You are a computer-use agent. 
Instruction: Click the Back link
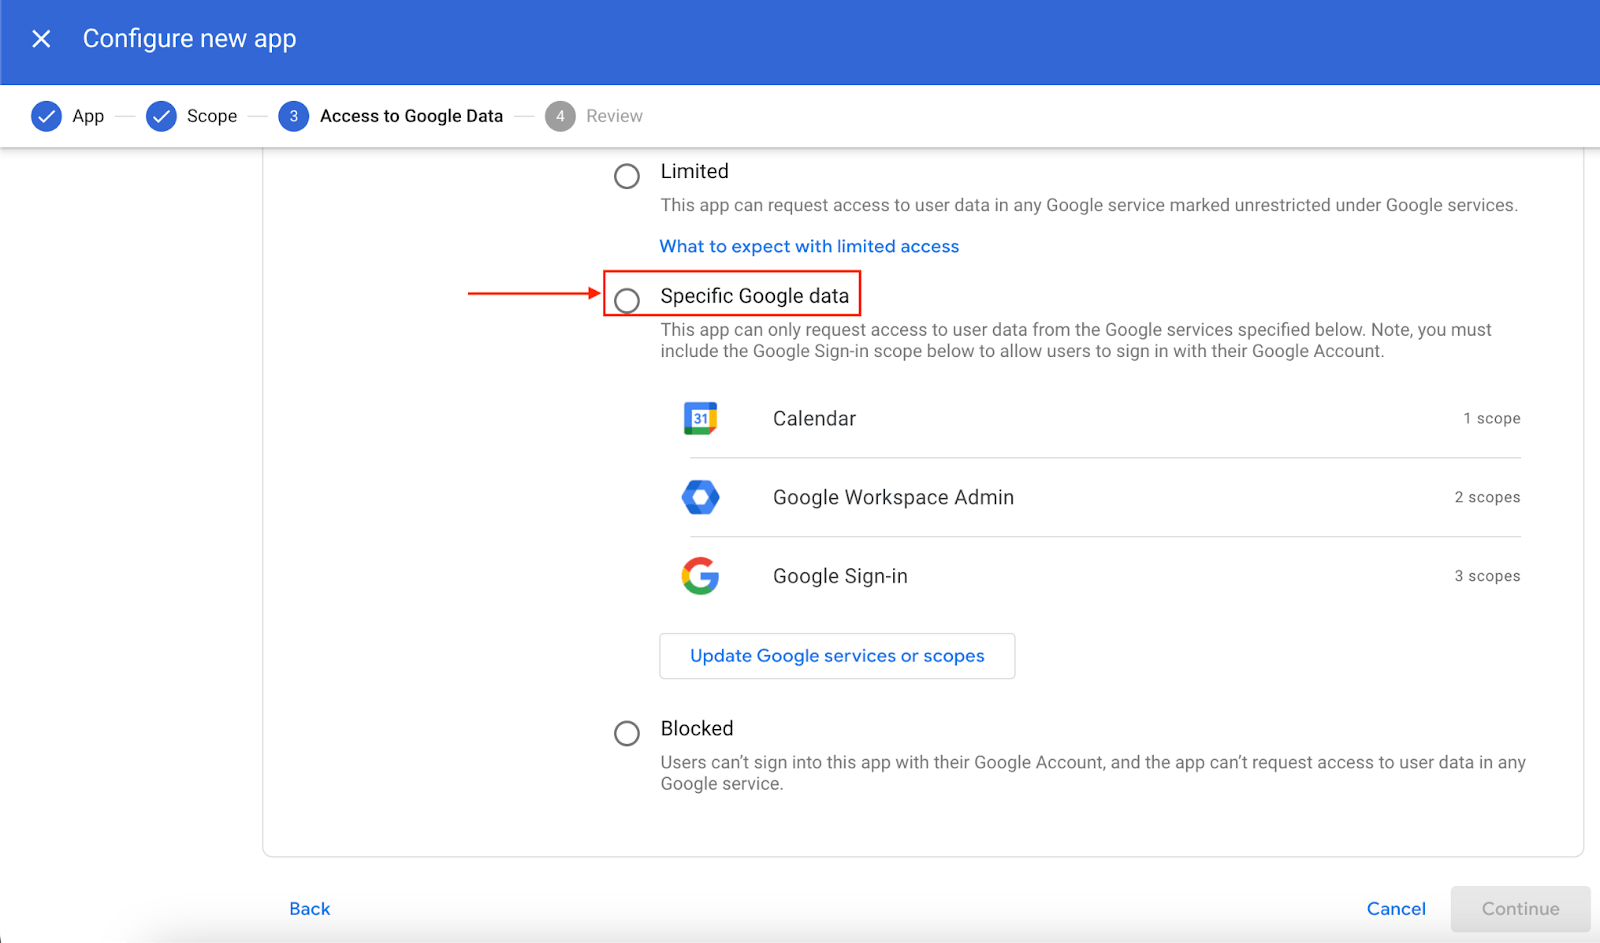309,909
